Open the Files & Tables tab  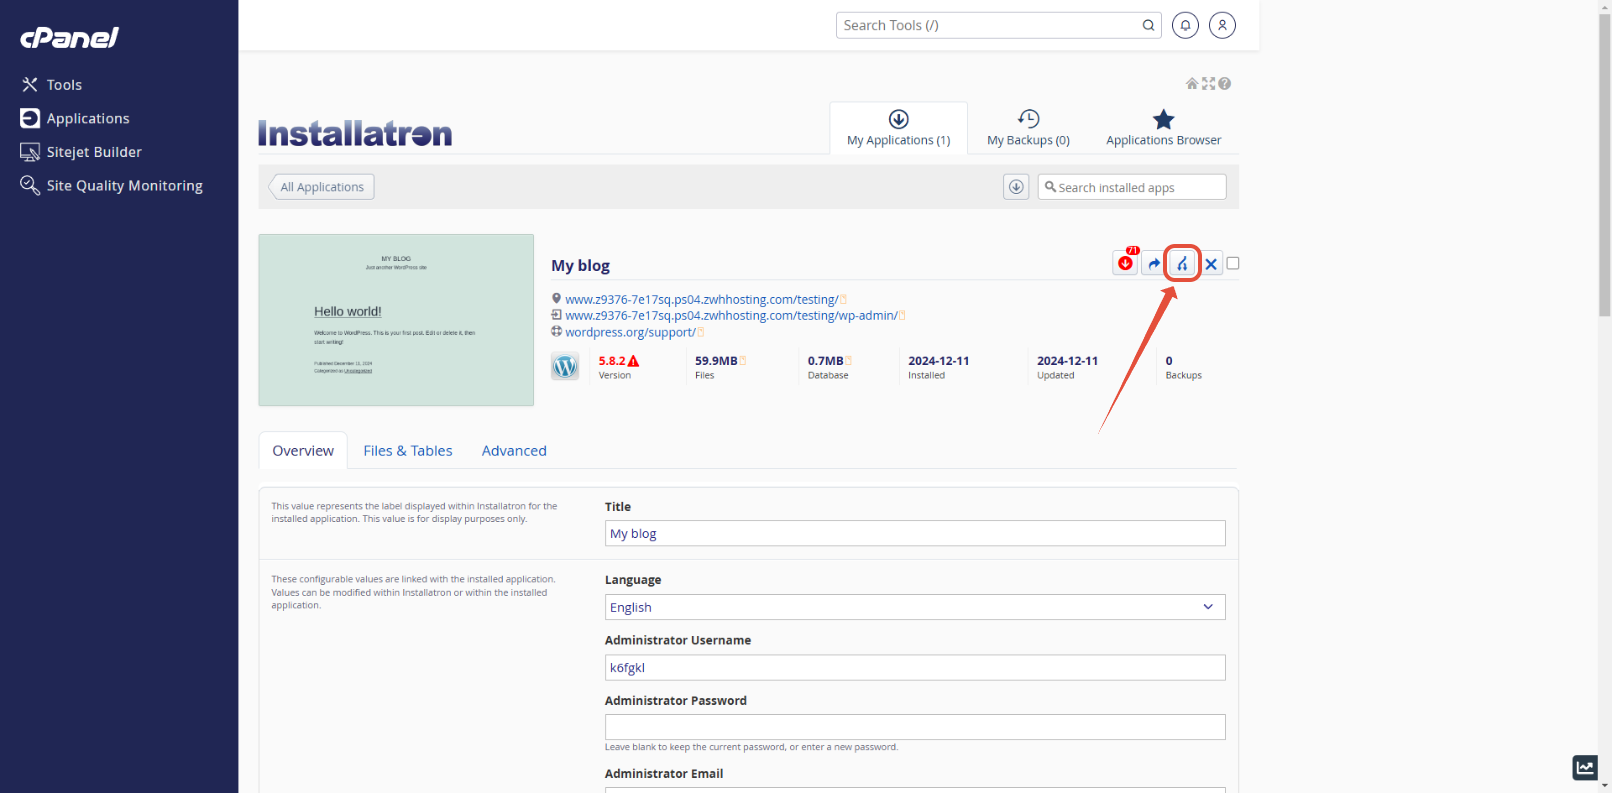point(408,451)
